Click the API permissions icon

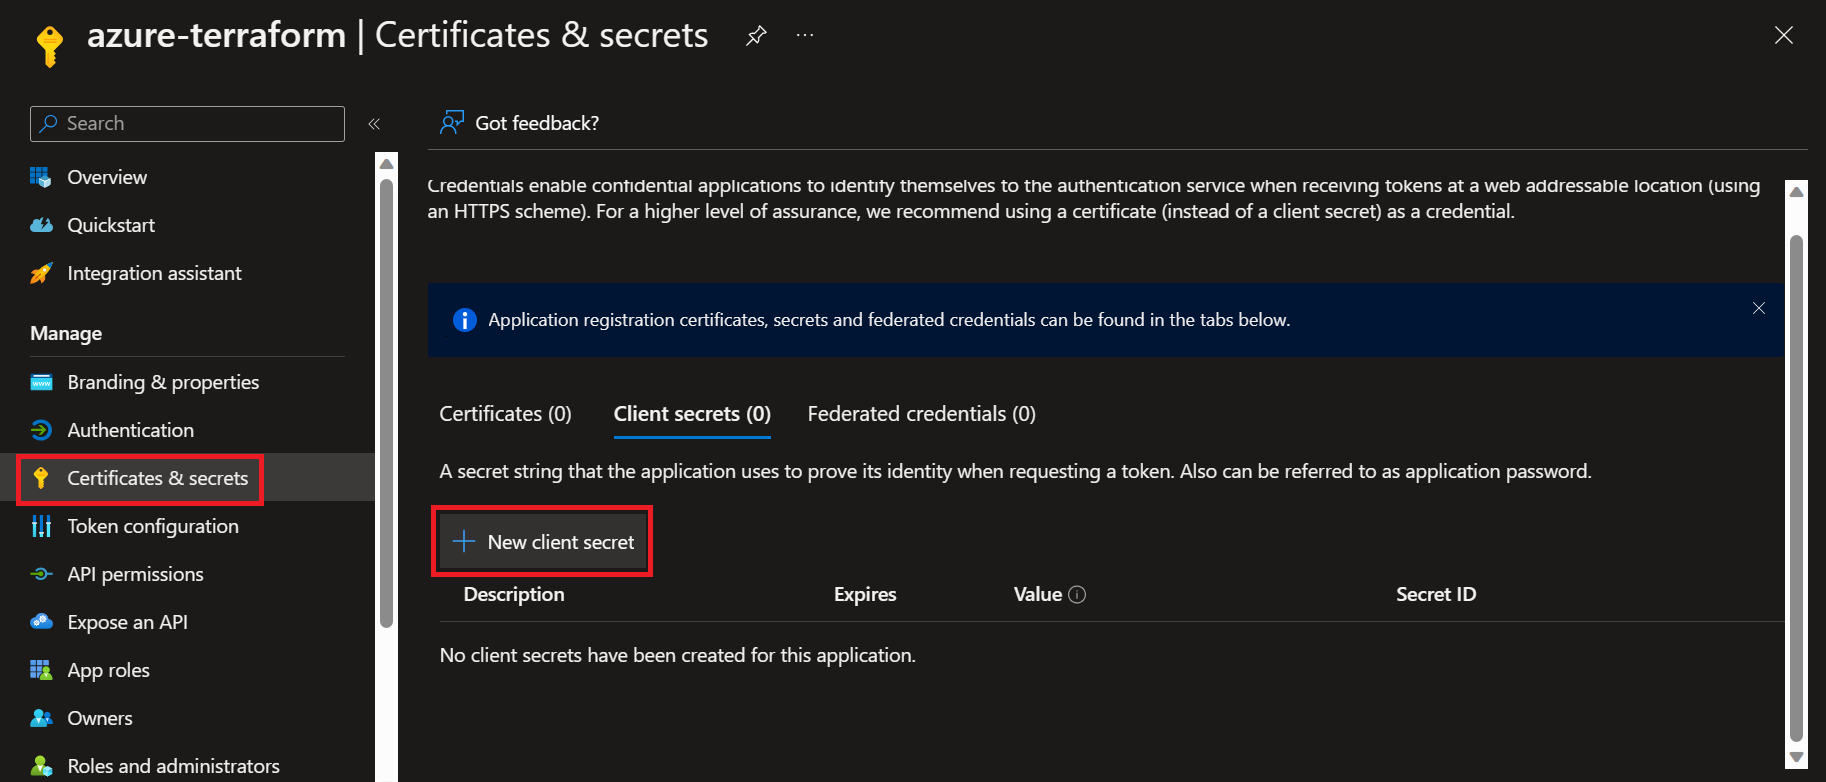[x=41, y=574]
